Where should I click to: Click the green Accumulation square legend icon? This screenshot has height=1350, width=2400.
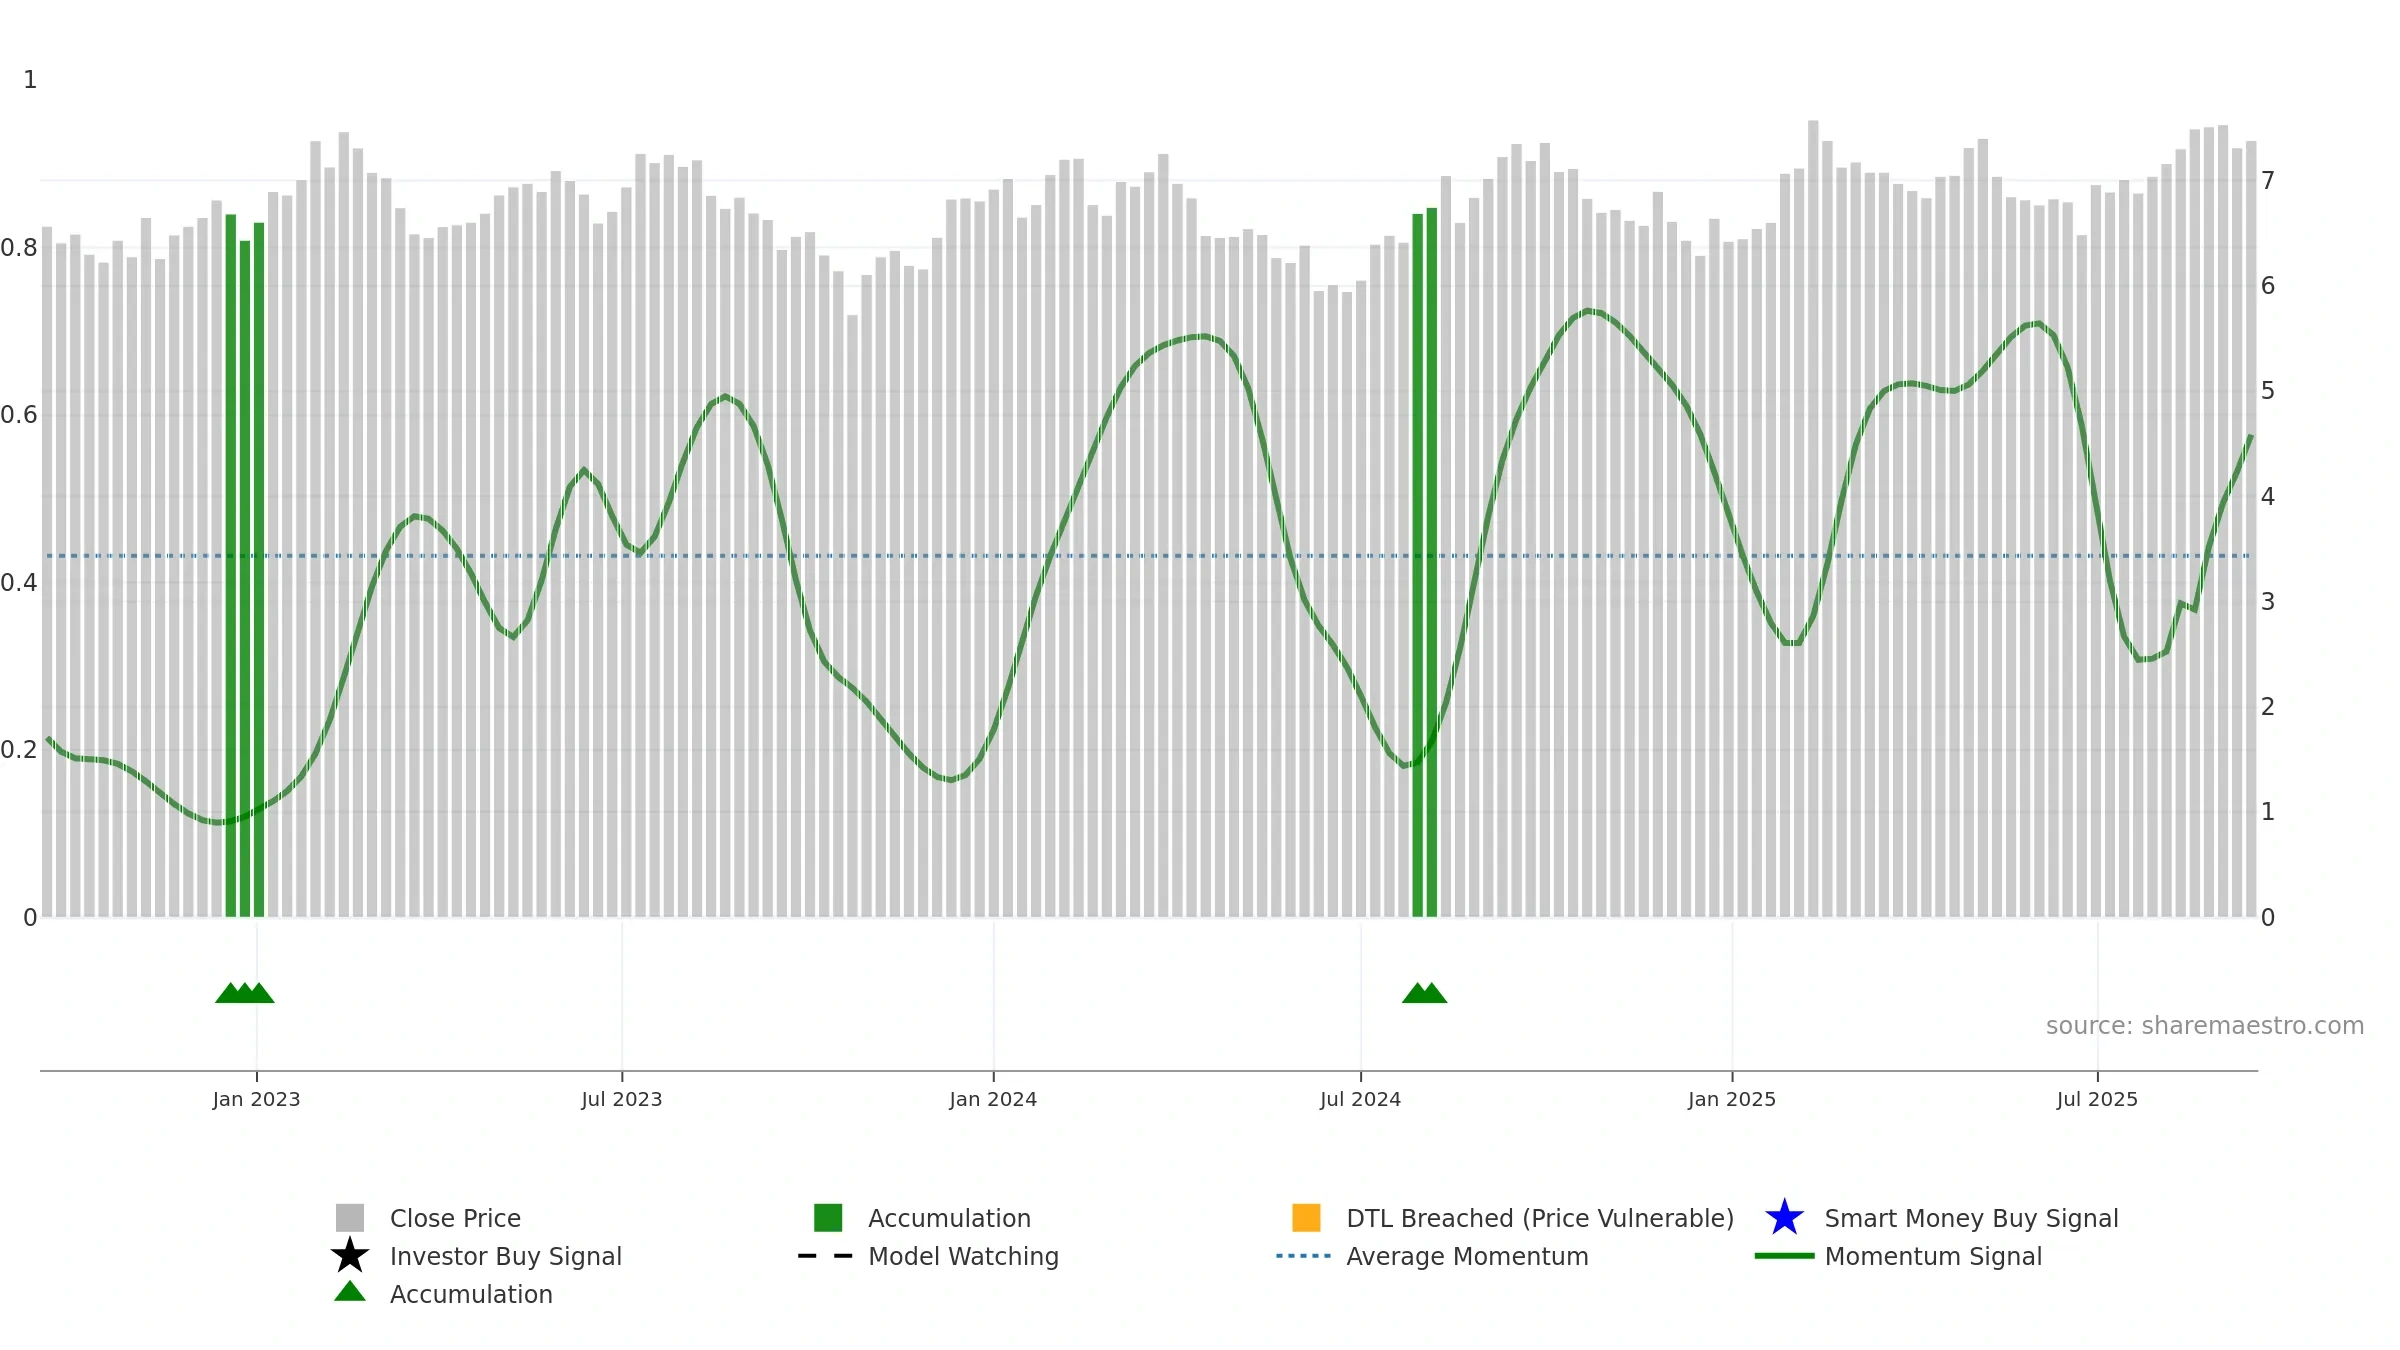828,1218
